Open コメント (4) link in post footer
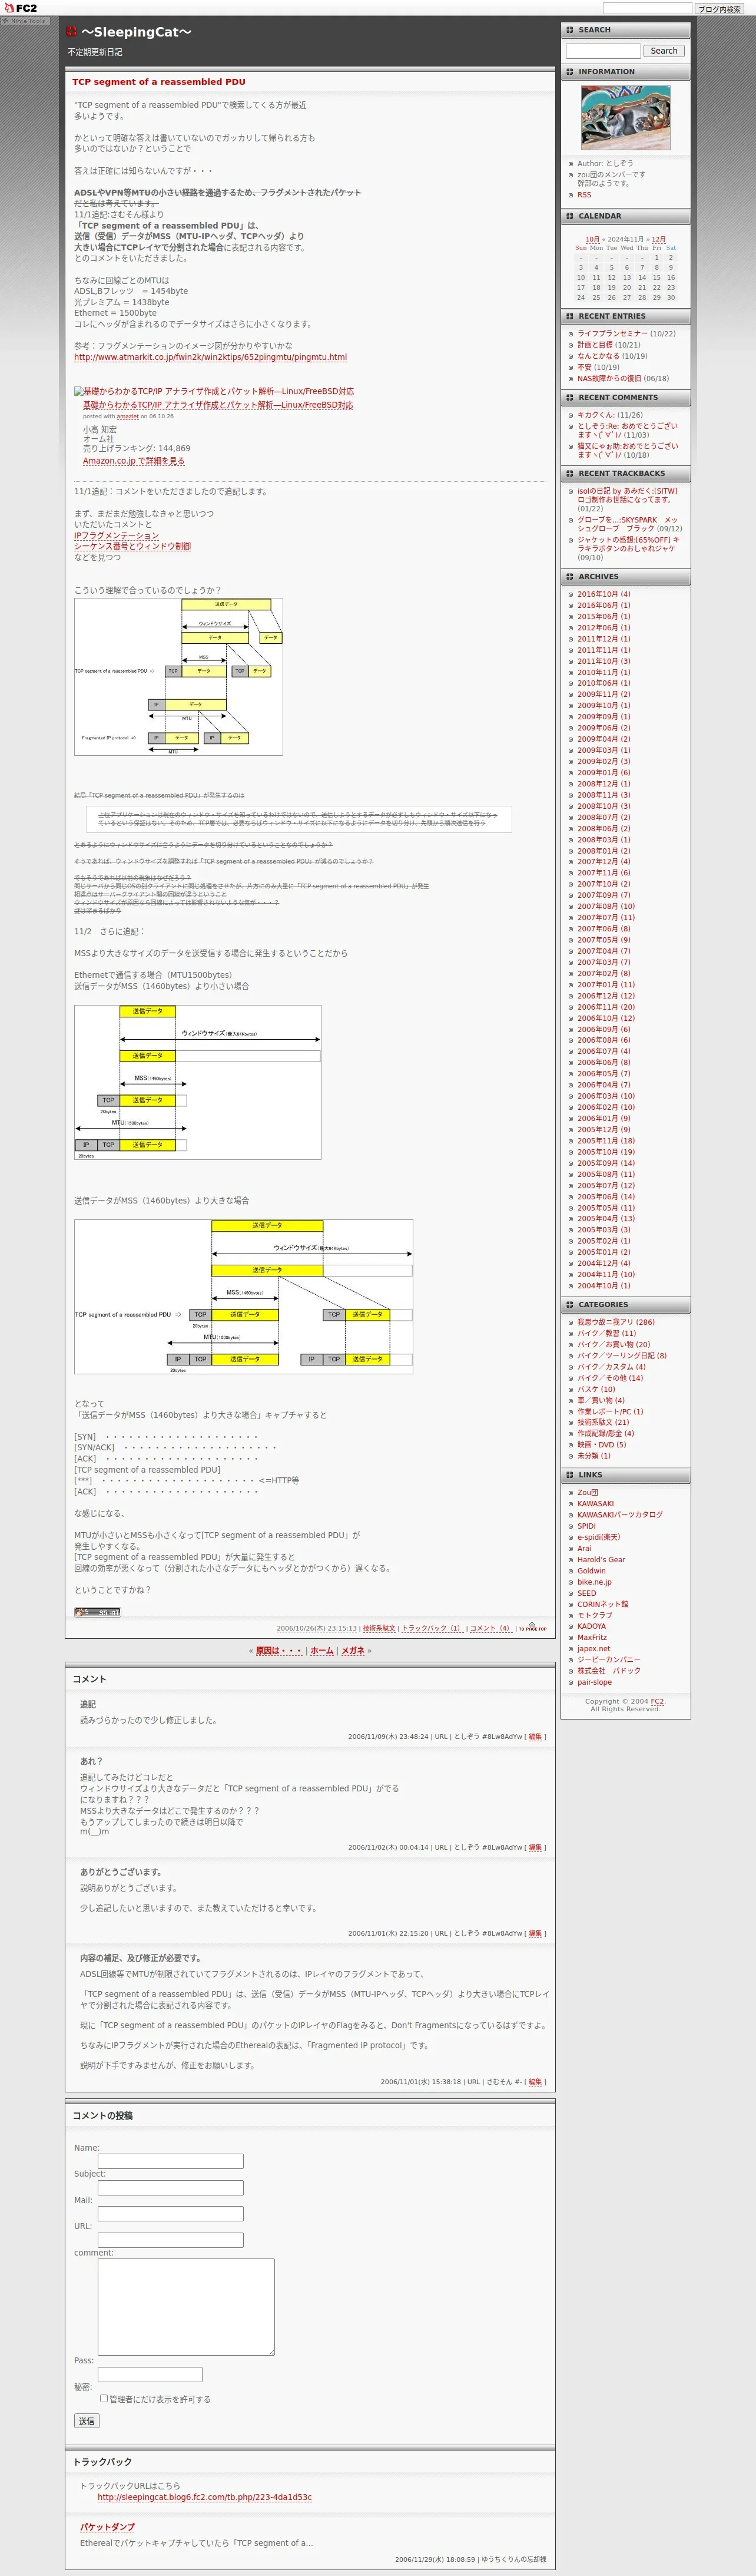 pyautogui.click(x=490, y=1628)
